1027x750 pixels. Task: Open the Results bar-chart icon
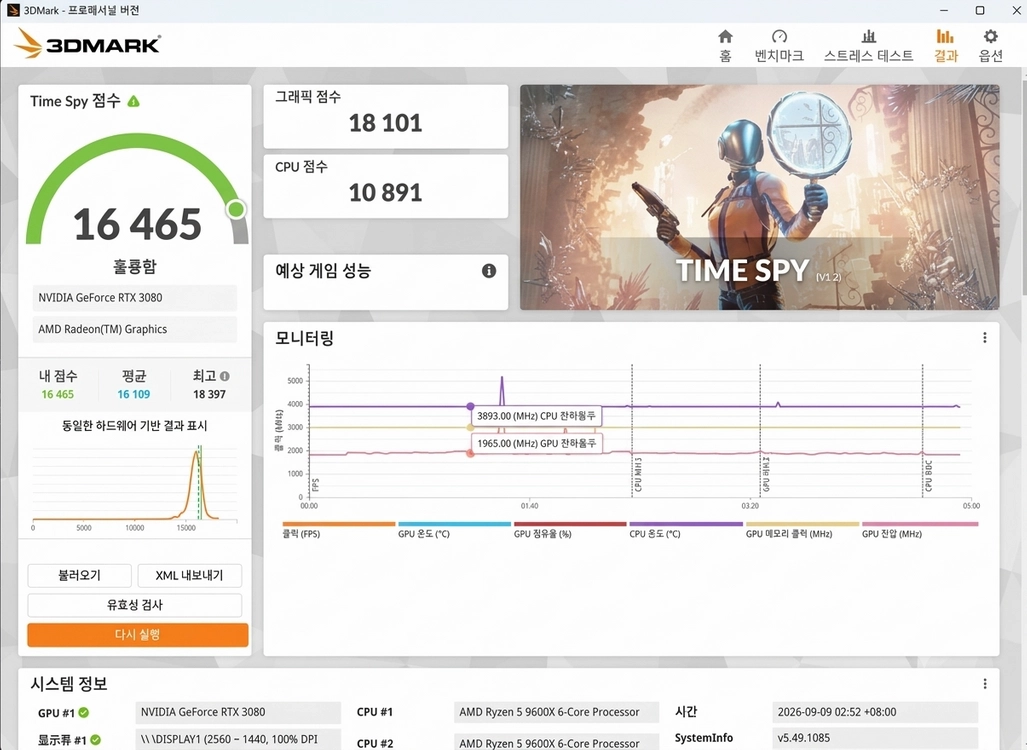point(945,36)
